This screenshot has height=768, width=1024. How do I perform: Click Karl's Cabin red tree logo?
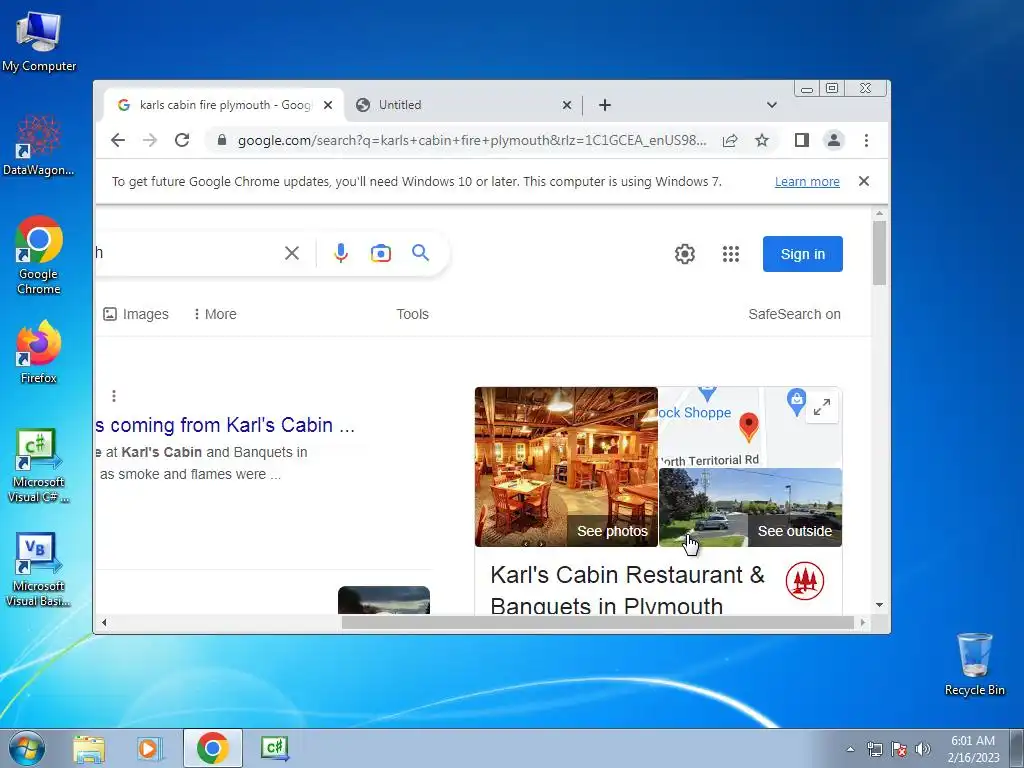click(805, 581)
